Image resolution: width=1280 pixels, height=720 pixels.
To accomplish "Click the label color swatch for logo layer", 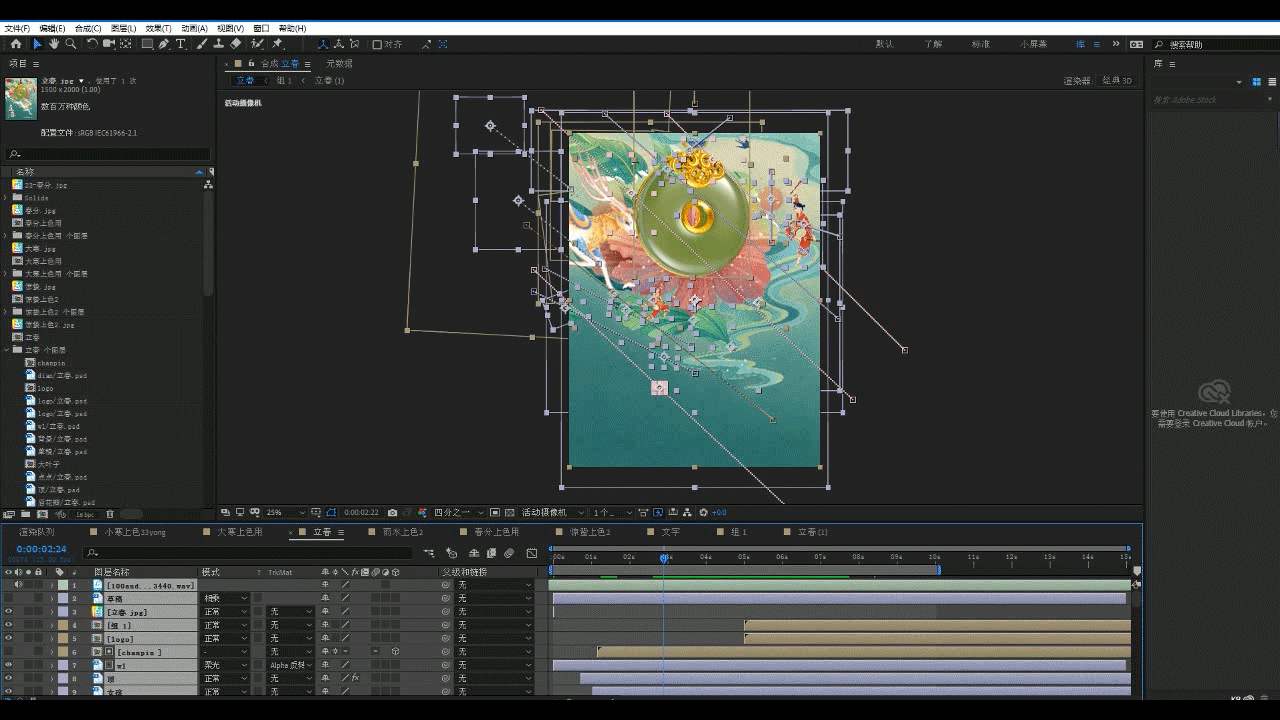I will pyautogui.click(x=63, y=638).
